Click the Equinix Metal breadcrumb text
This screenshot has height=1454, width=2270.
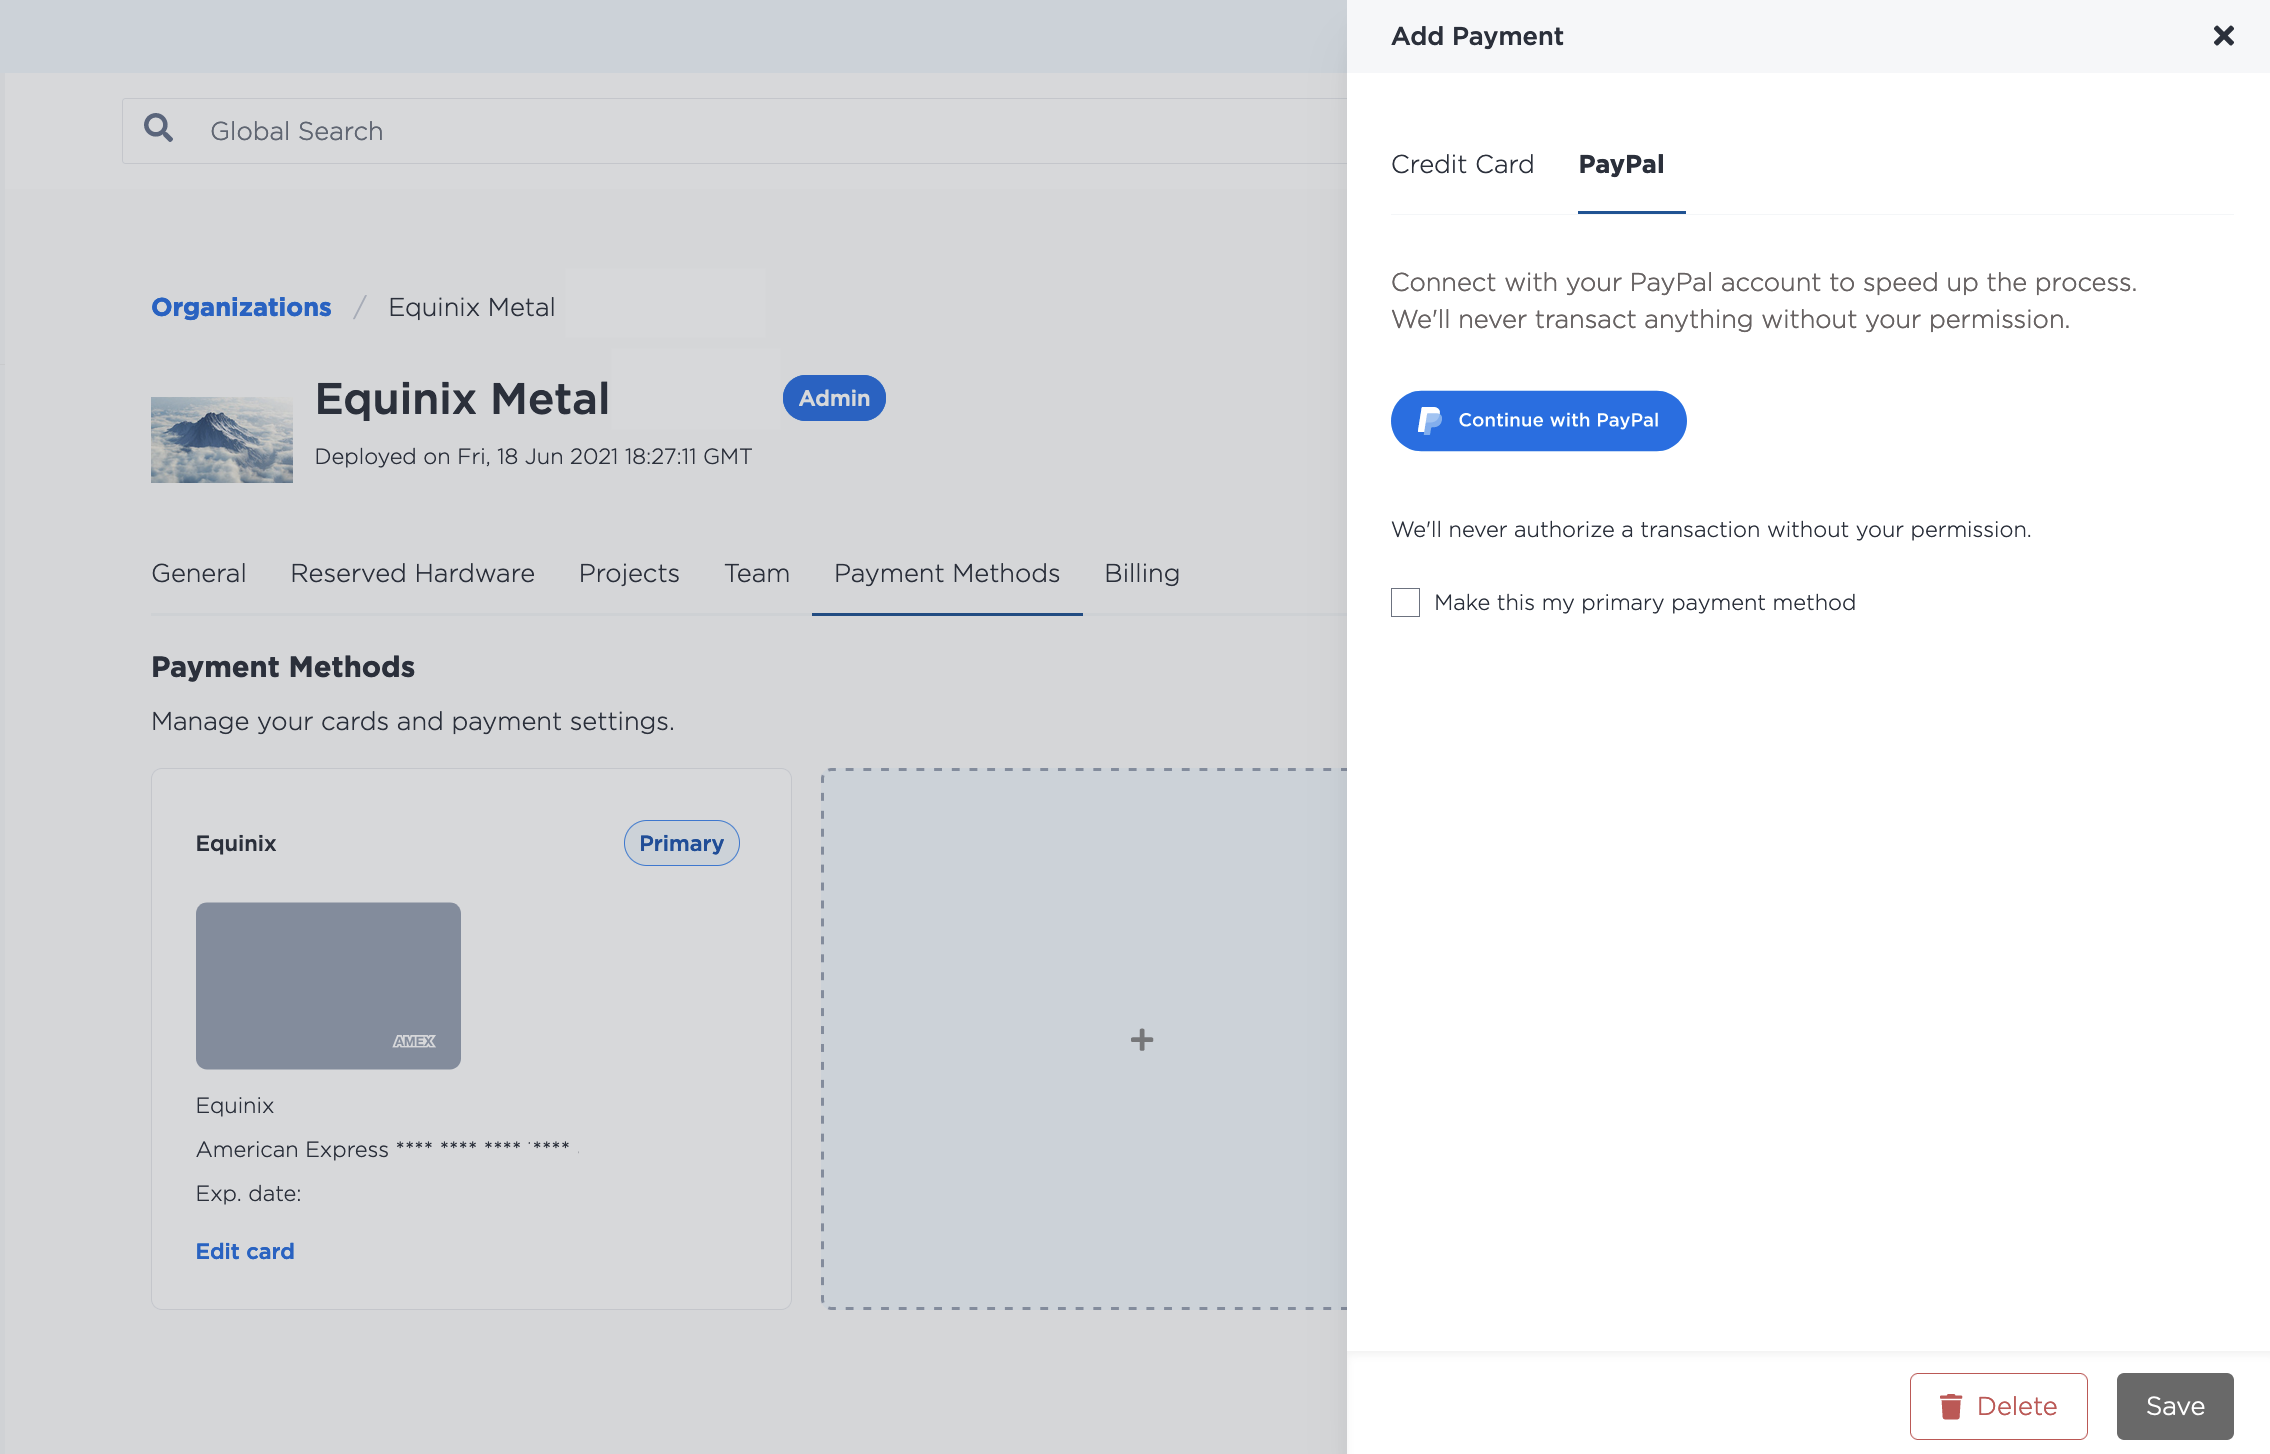click(471, 307)
